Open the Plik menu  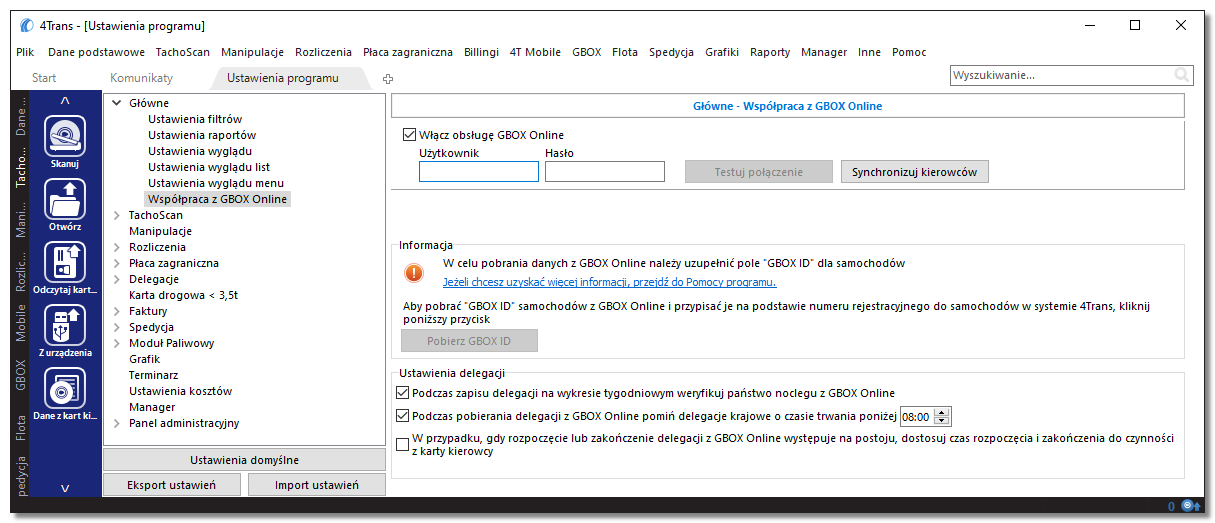tap(26, 52)
